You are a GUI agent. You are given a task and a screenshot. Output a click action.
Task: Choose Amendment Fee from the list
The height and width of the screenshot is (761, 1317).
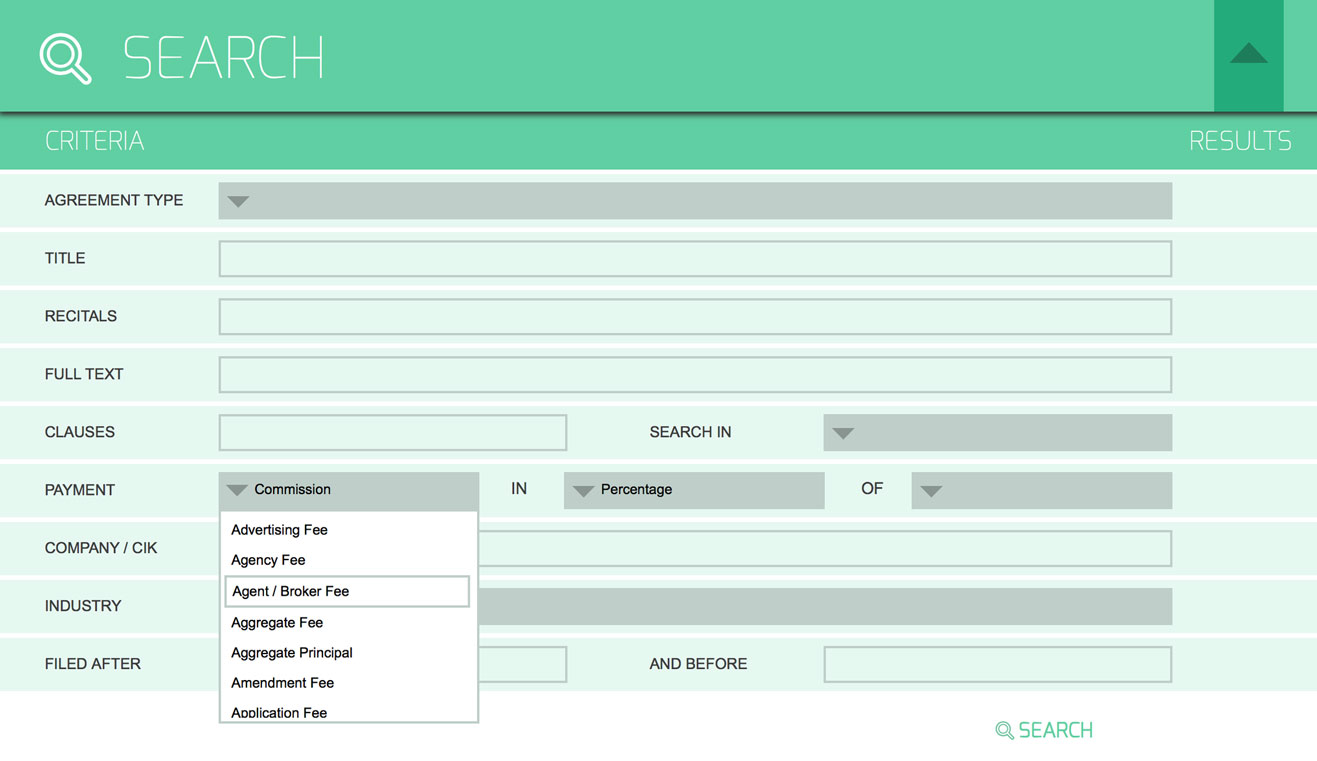282,683
